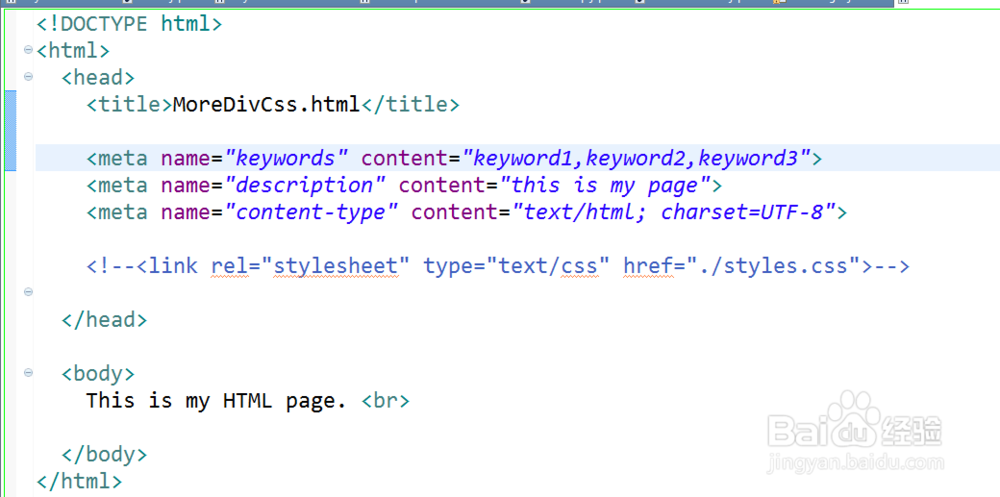Click the "description" attribute value
The image size is (1000, 497).
click(305, 185)
